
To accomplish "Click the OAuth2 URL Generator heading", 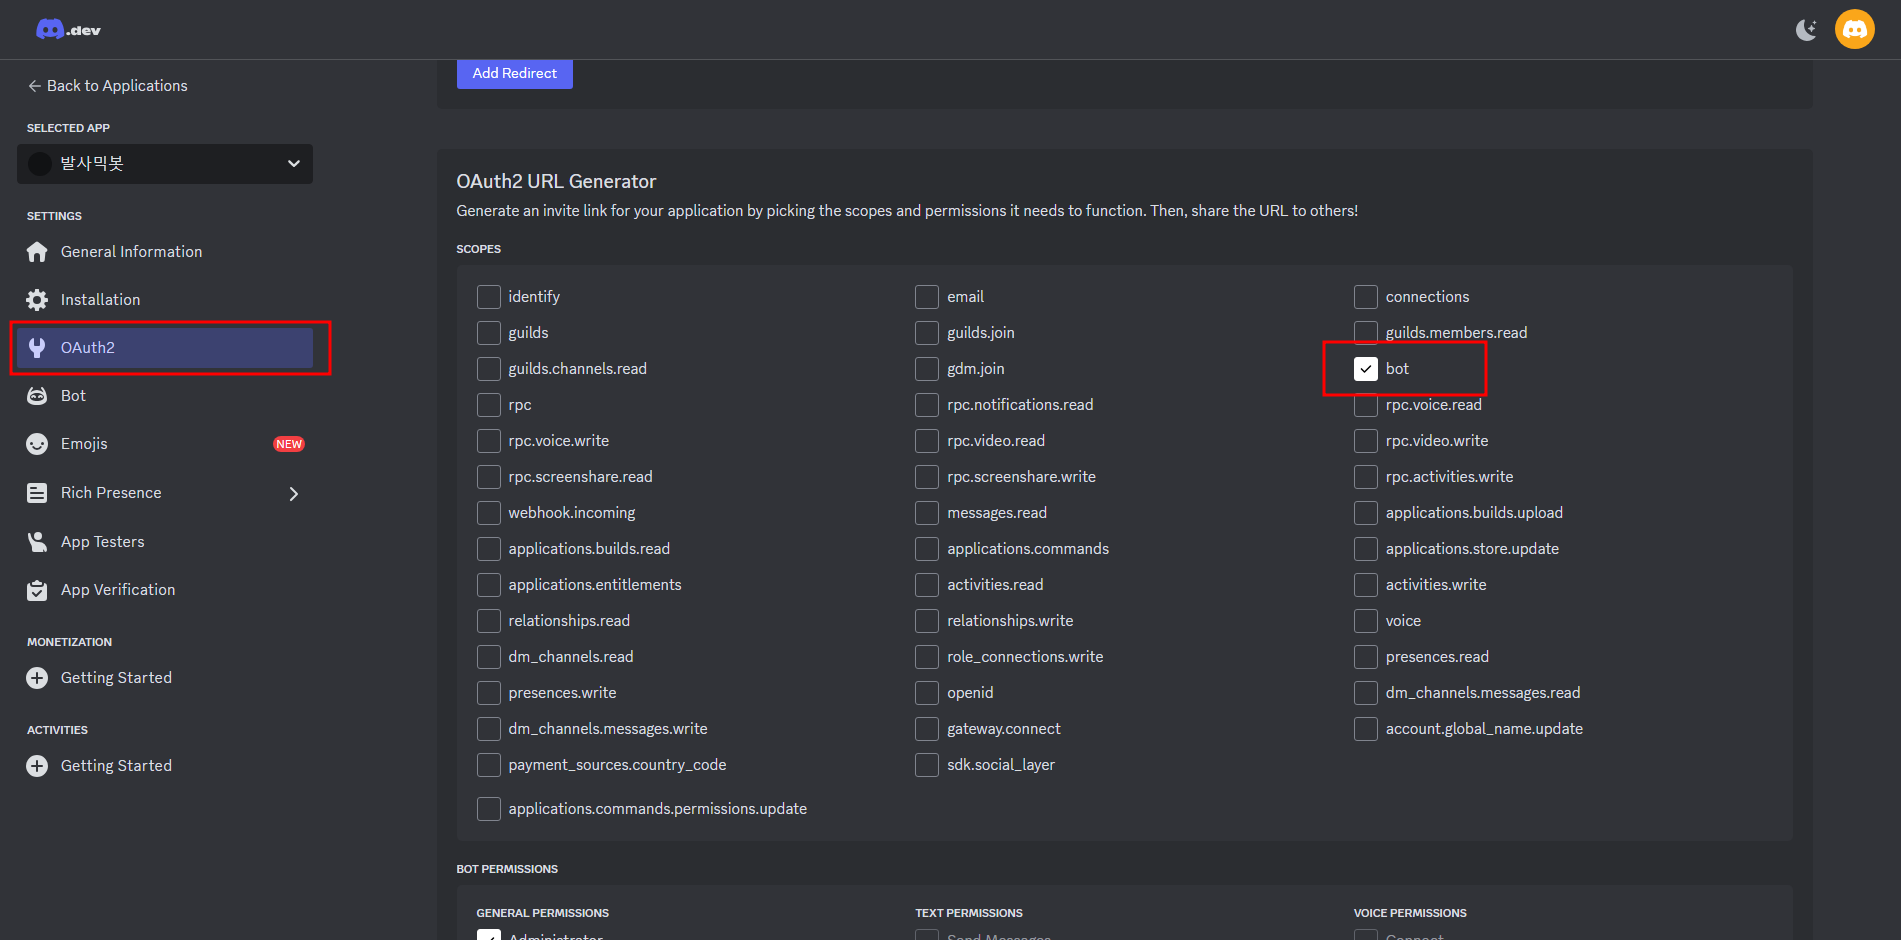I will (556, 182).
